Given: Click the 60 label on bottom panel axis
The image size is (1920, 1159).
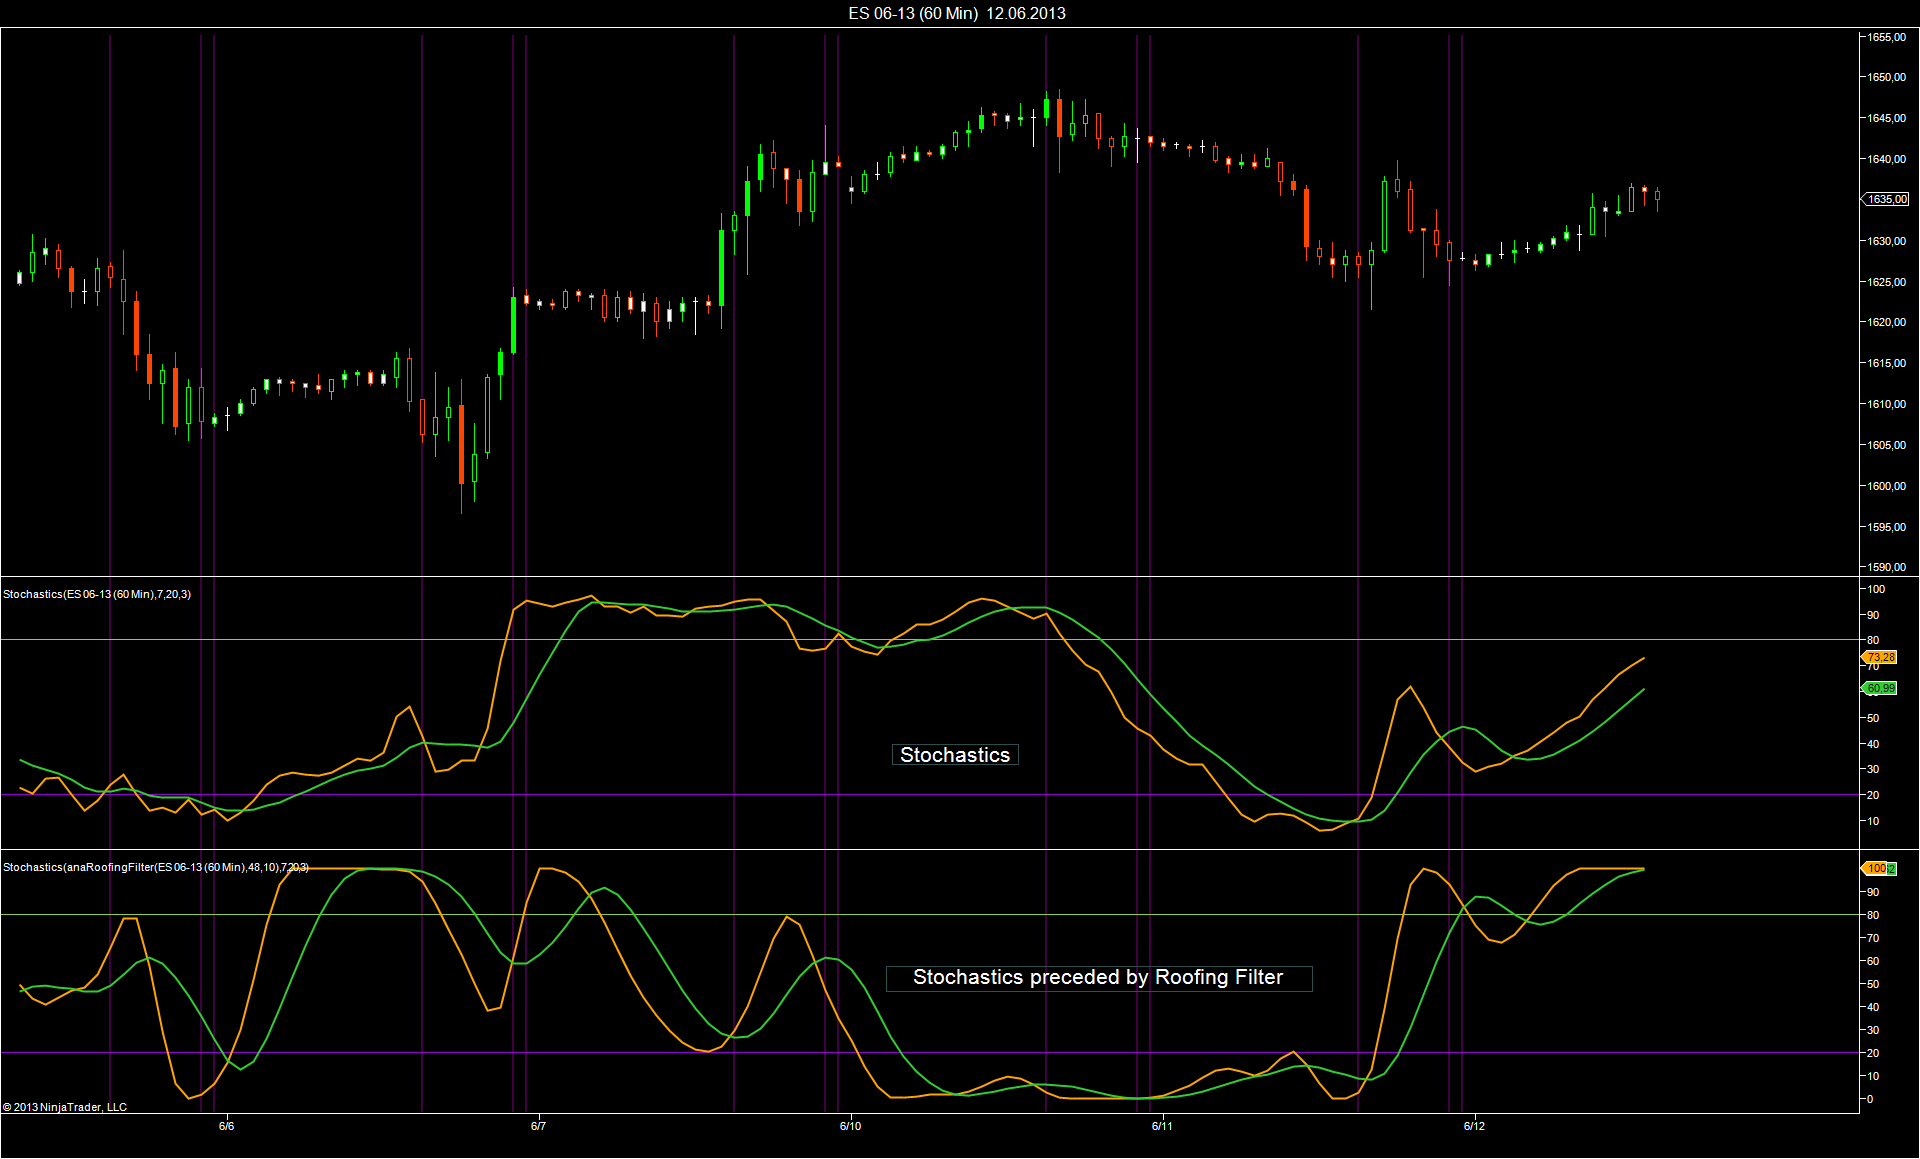Looking at the screenshot, I should pos(1873,961).
